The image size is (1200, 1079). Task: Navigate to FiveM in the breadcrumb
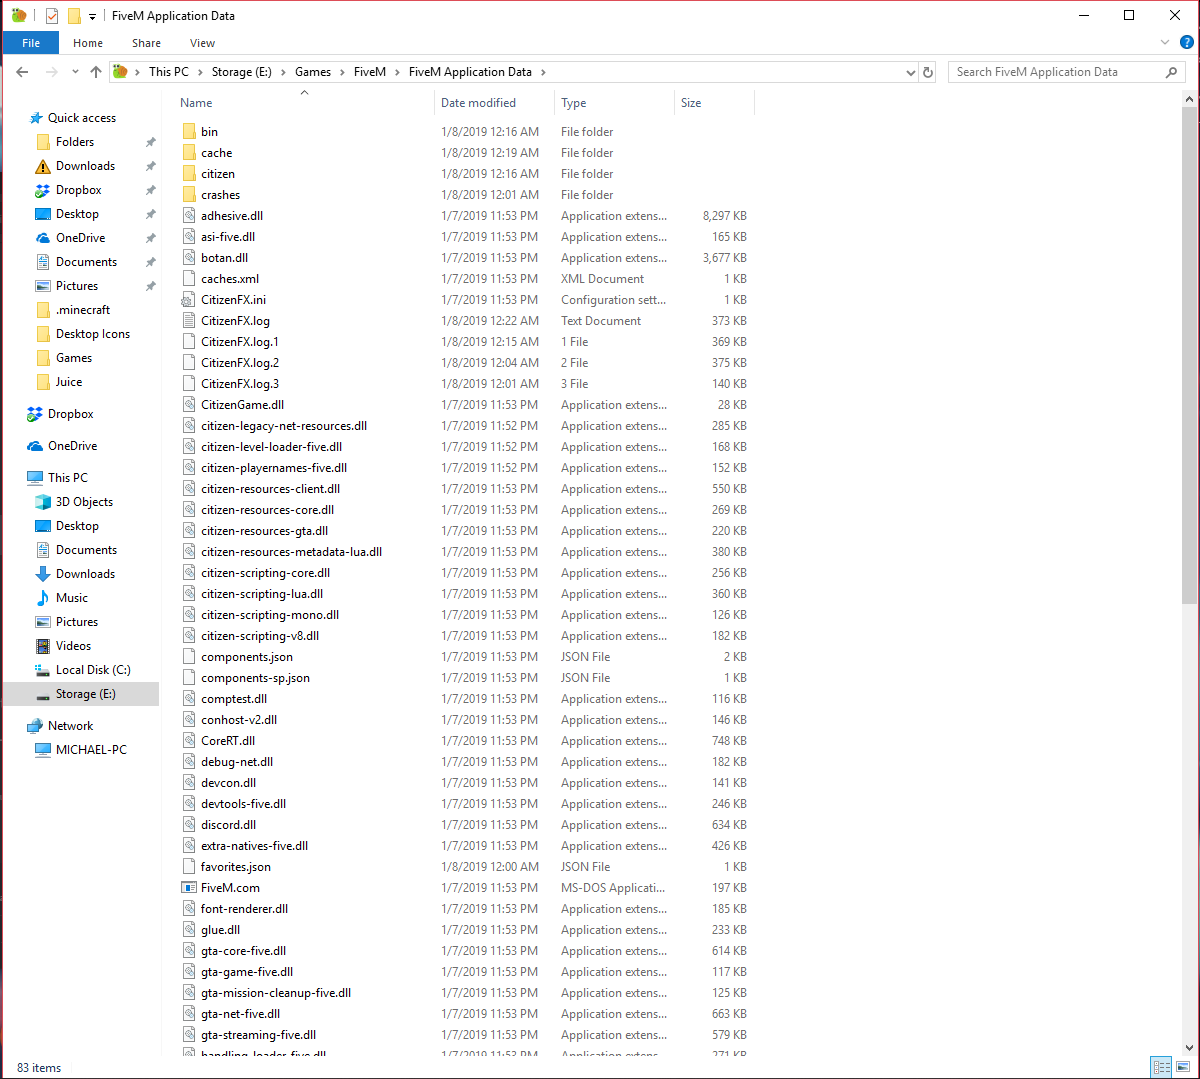tap(370, 72)
